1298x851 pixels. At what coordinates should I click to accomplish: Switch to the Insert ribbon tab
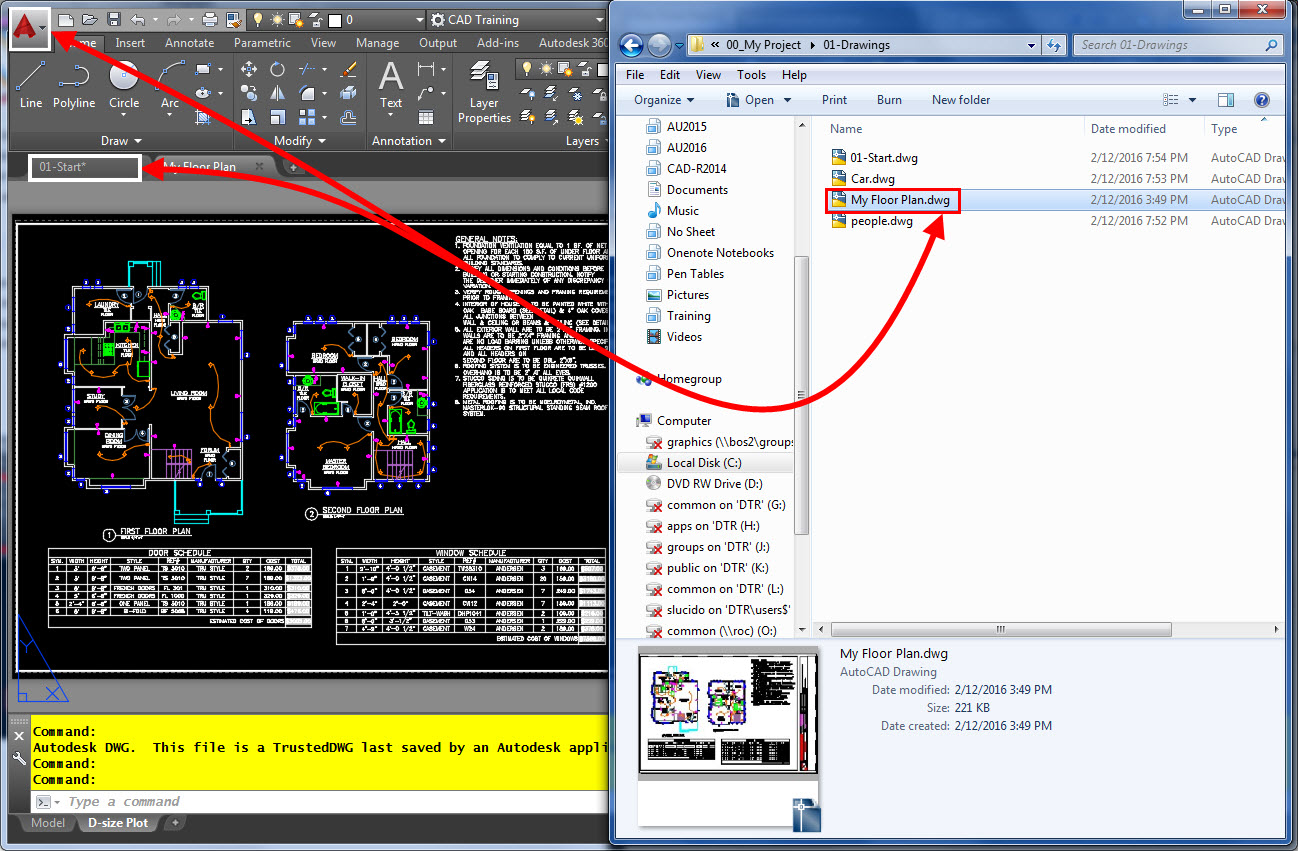(x=130, y=43)
